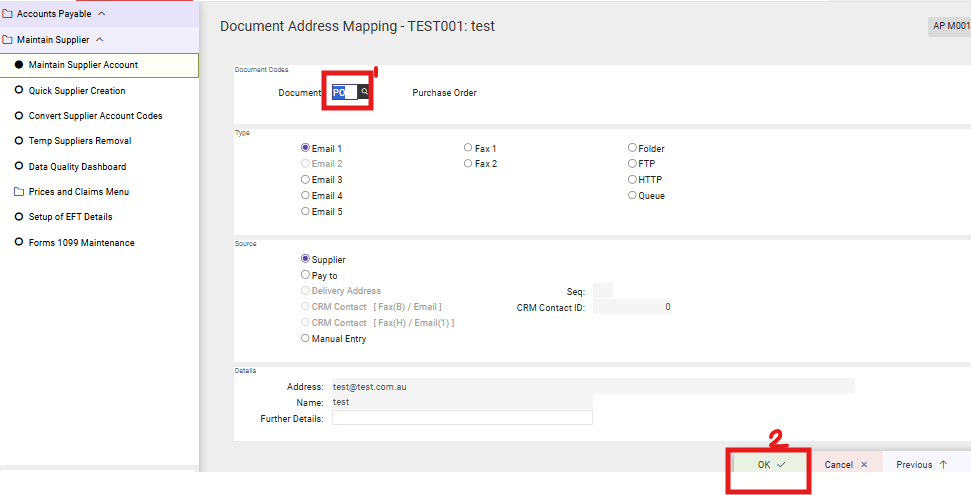Choose the Fax 1 type option
This screenshot has height=495, width=971.
click(468, 148)
